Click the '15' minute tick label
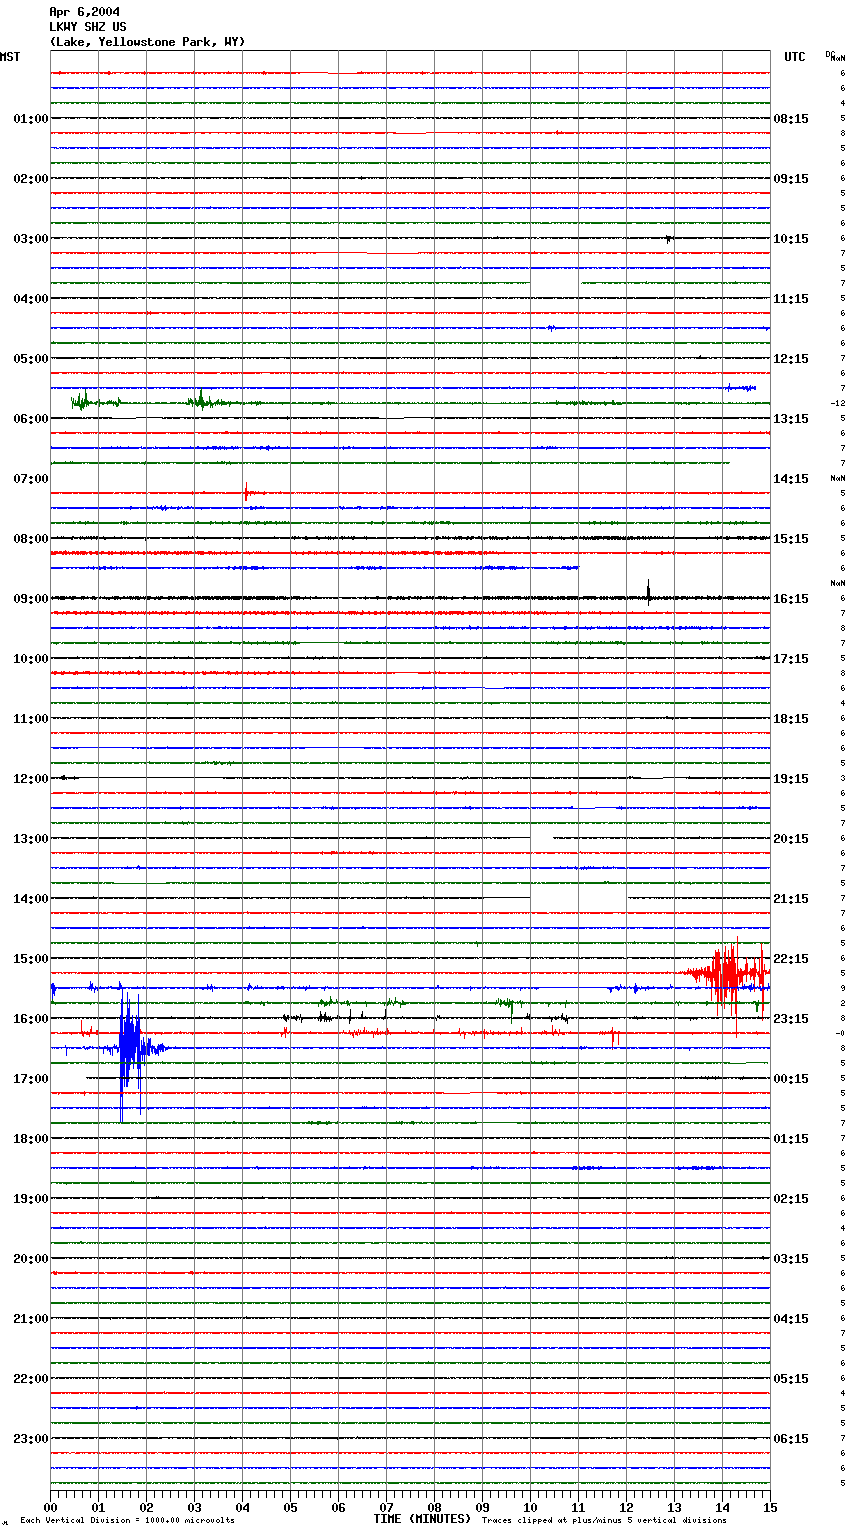The width and height of the screenshot is (850, 1534). click(770, 1507)
